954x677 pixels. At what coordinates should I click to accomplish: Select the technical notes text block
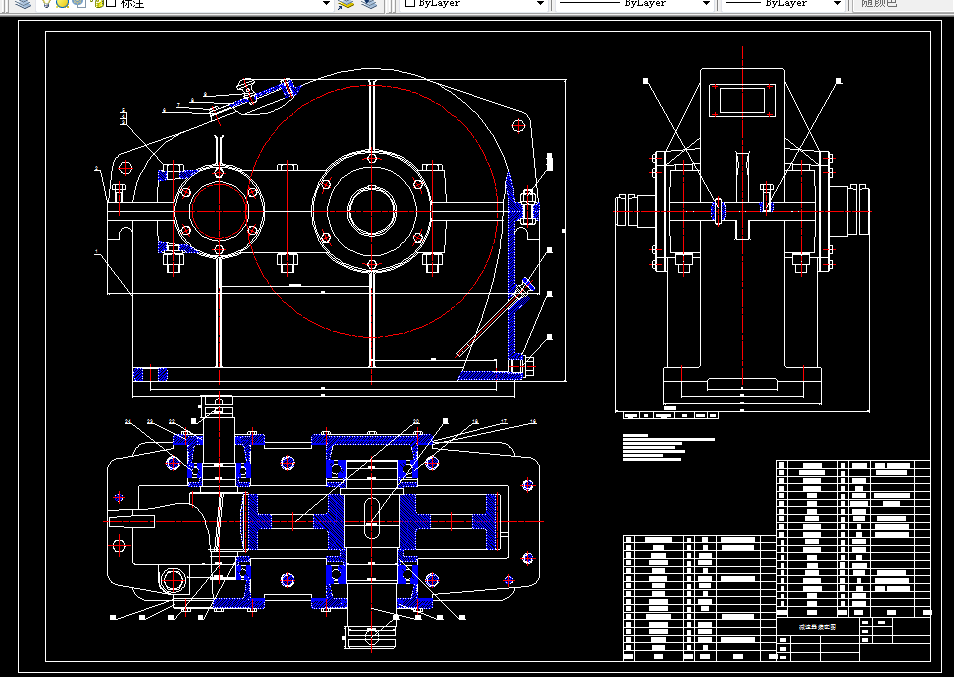[x=668, y=448]
